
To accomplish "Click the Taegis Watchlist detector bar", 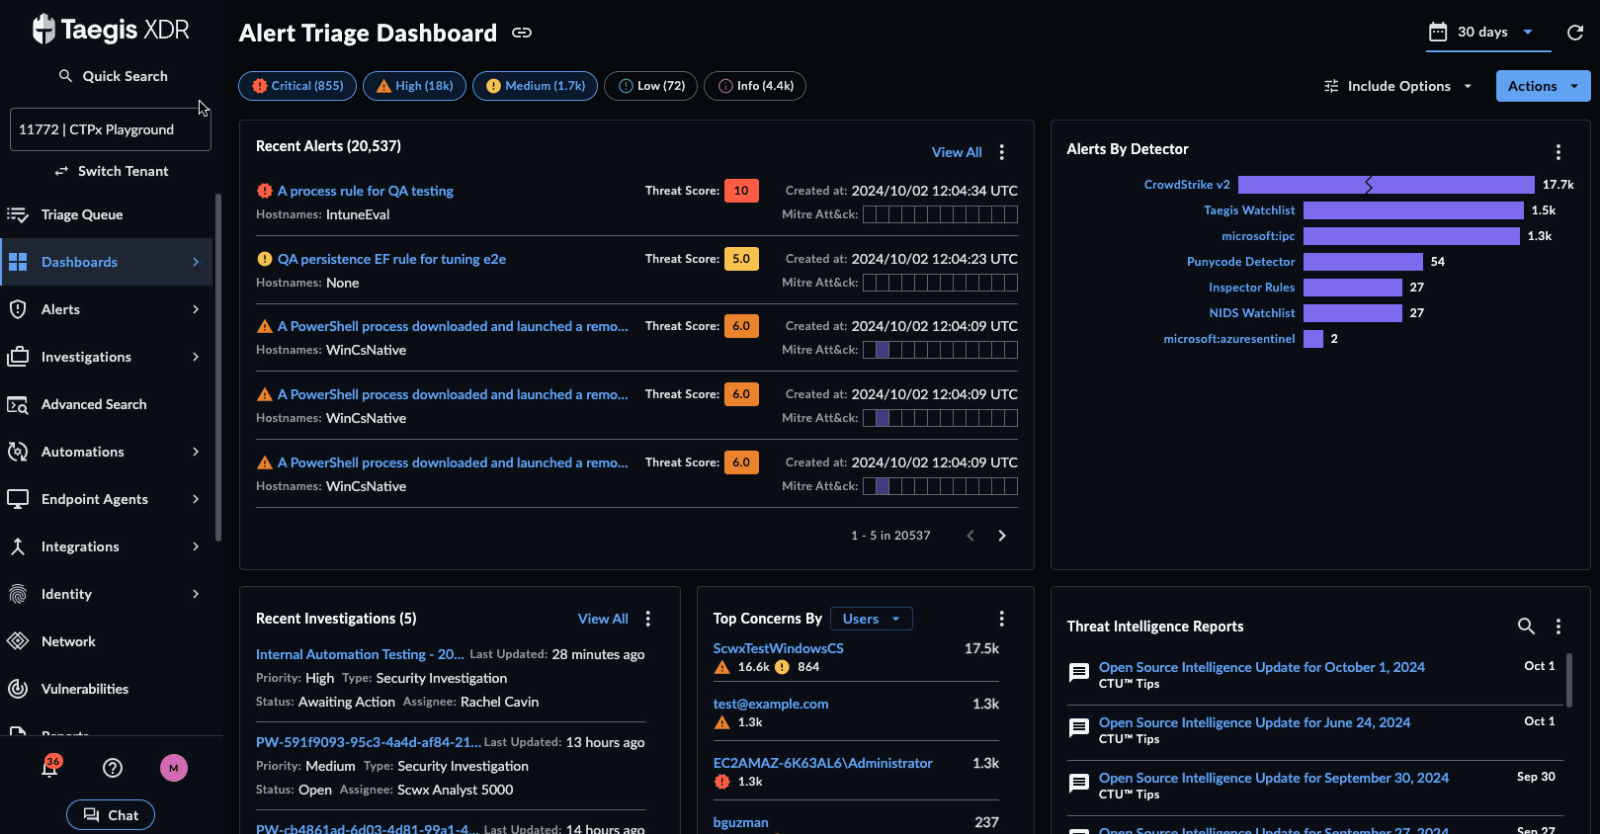I will (1414, 210).
